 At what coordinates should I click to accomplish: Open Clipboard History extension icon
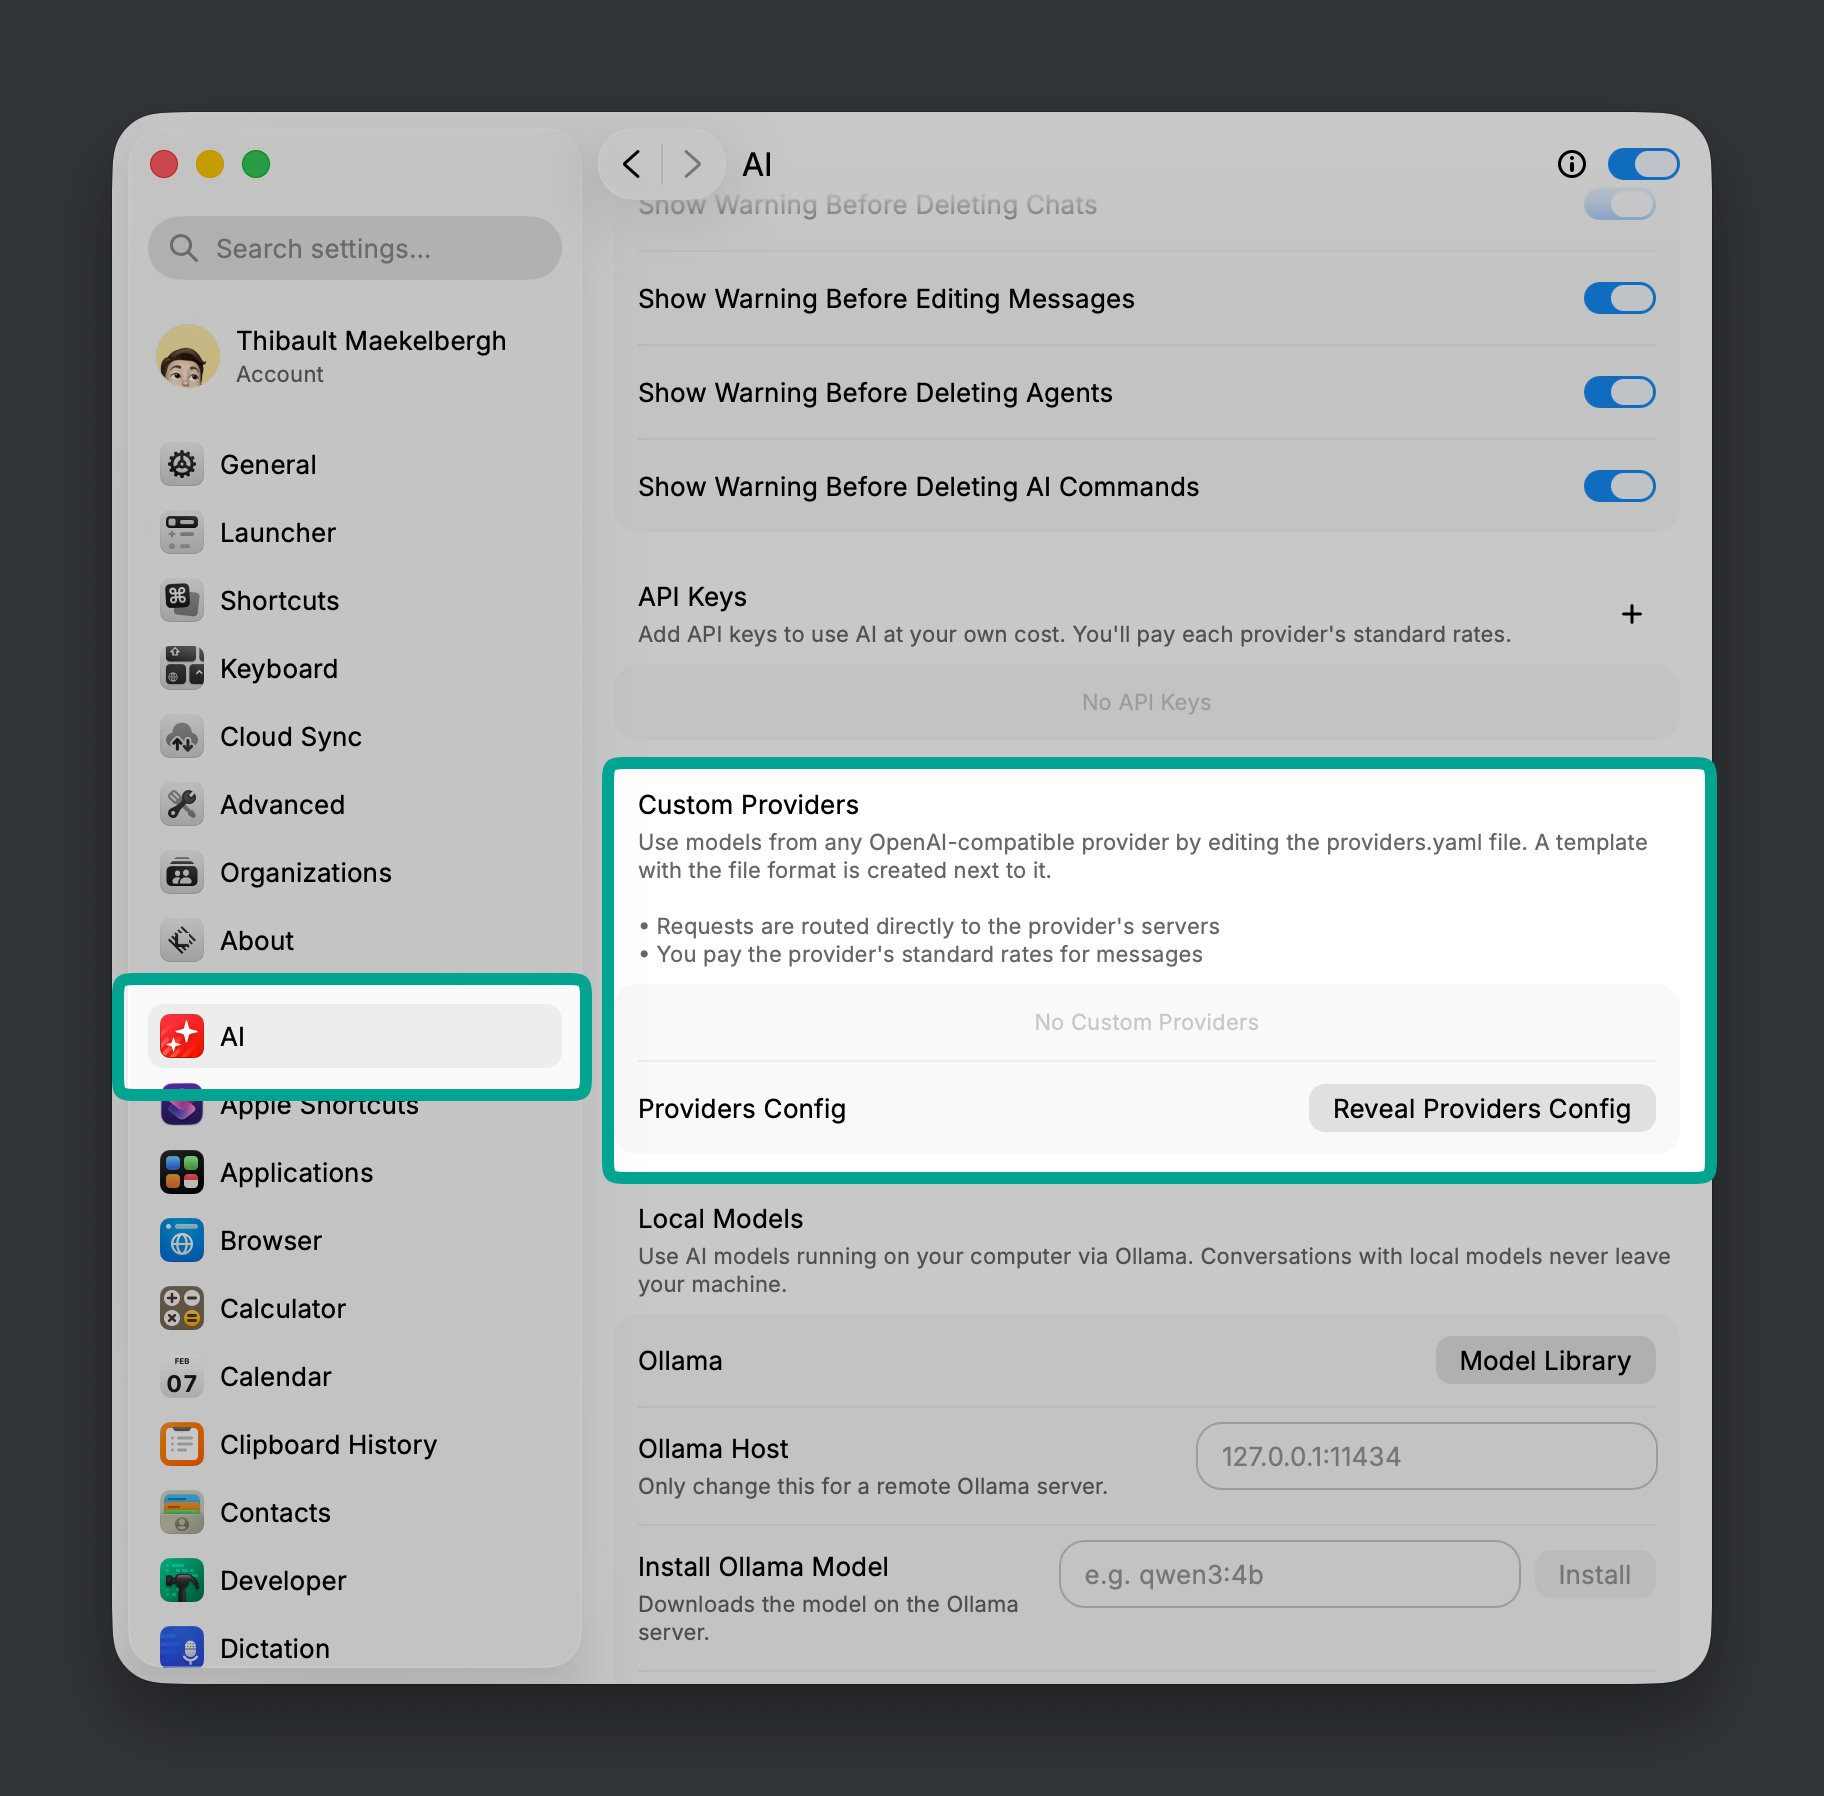coord(182,1445)
